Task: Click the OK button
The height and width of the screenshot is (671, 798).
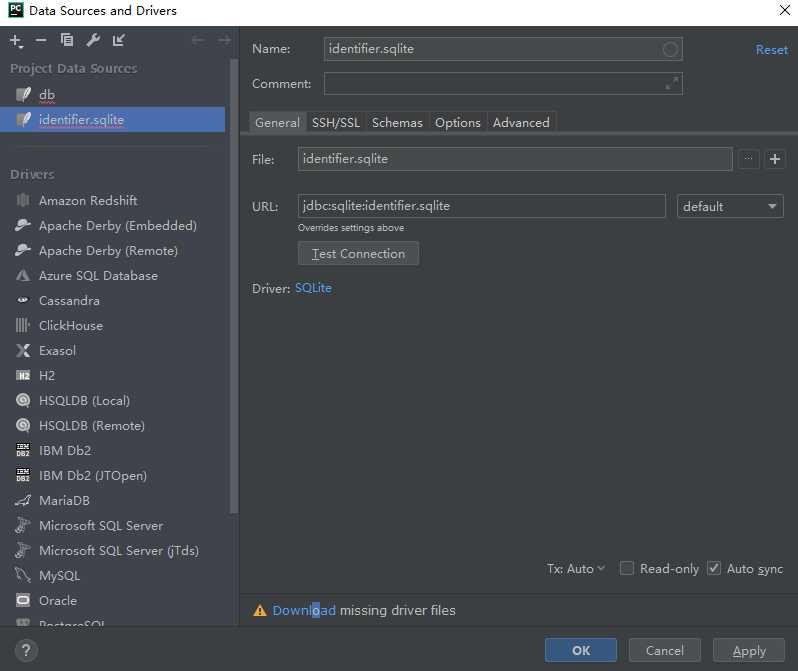Action: click(x=581, y=650)
